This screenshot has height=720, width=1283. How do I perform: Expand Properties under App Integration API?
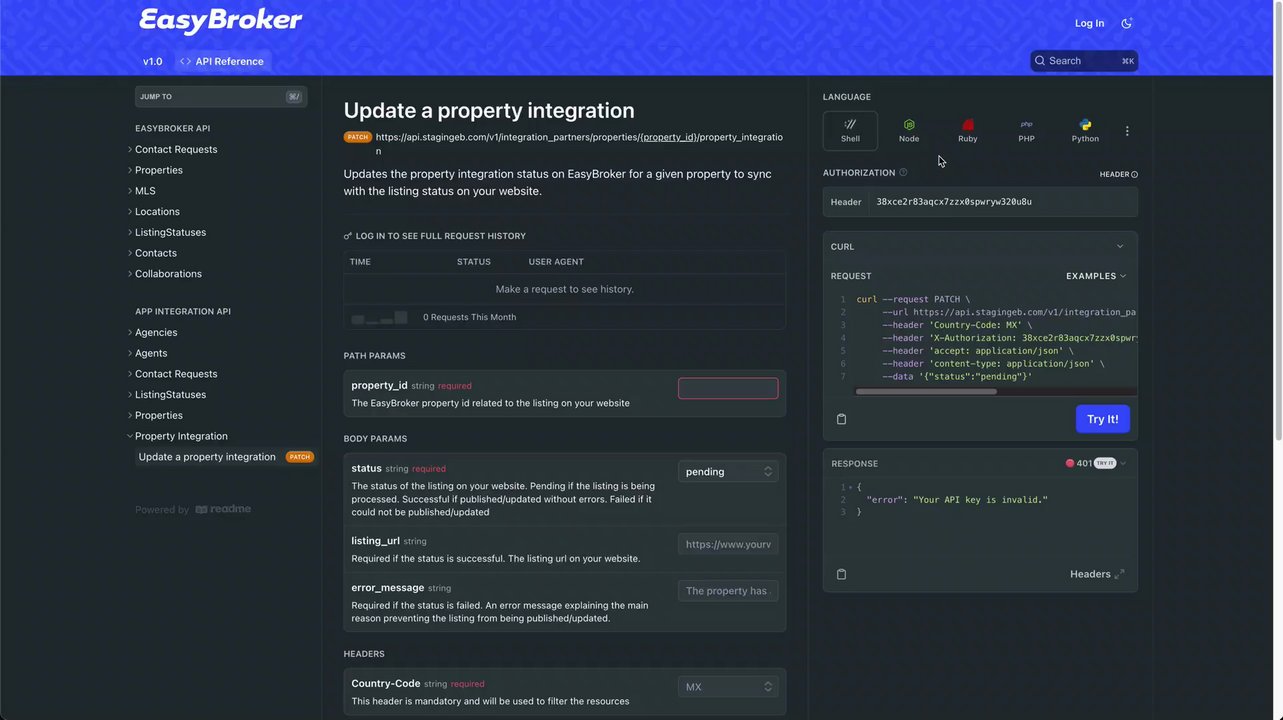(155, 415)
